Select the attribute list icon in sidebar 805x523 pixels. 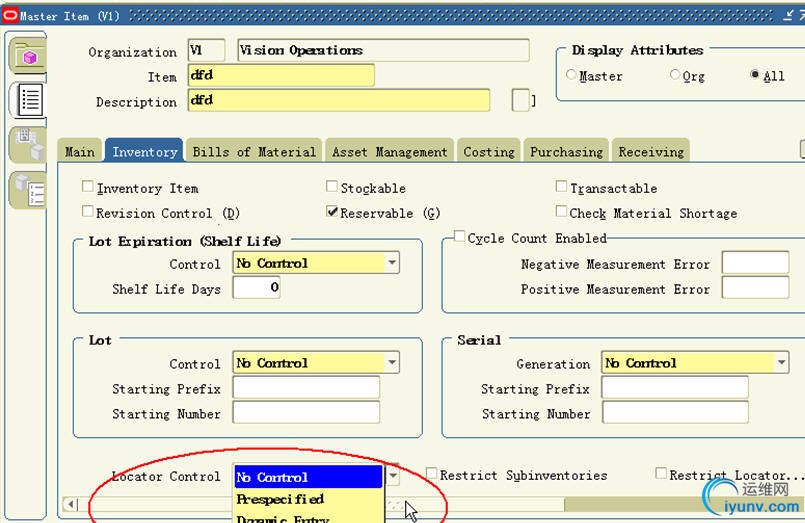coord(29,100)
